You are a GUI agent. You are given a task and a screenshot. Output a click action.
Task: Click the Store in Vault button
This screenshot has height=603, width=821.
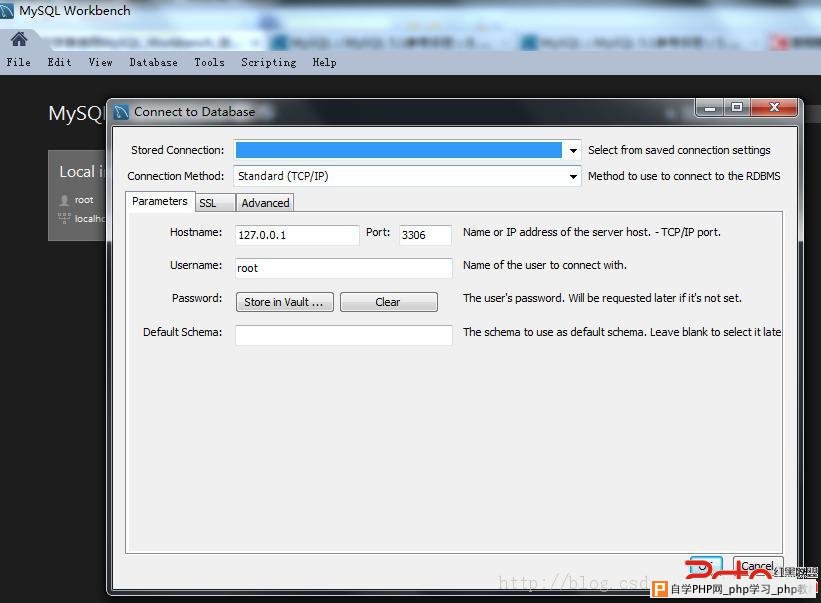tap(284, 302)
